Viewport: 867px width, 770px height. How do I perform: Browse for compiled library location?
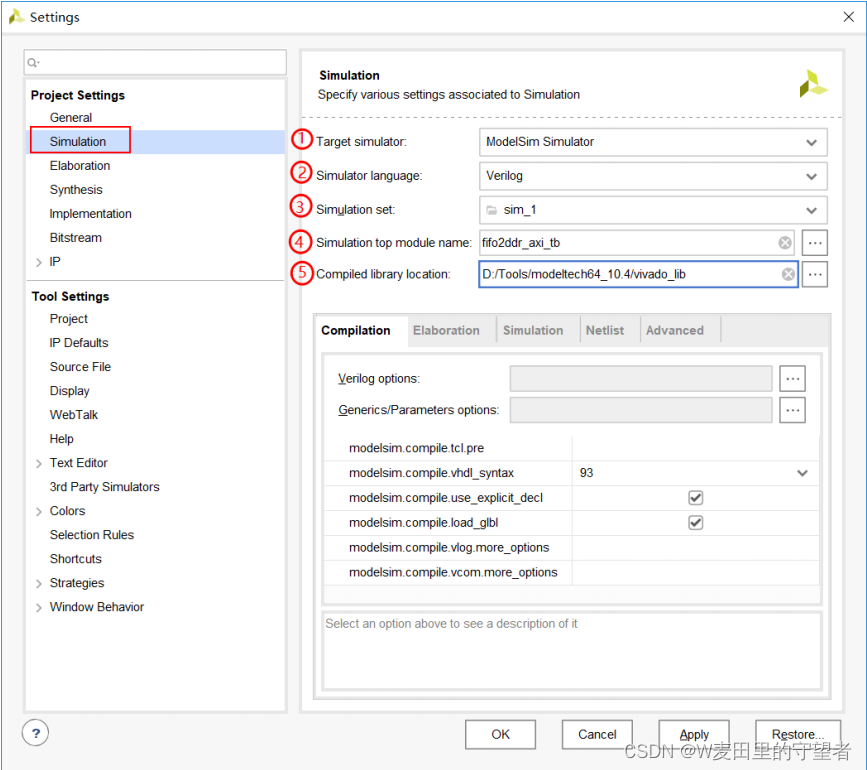click(x=814, y=274)
